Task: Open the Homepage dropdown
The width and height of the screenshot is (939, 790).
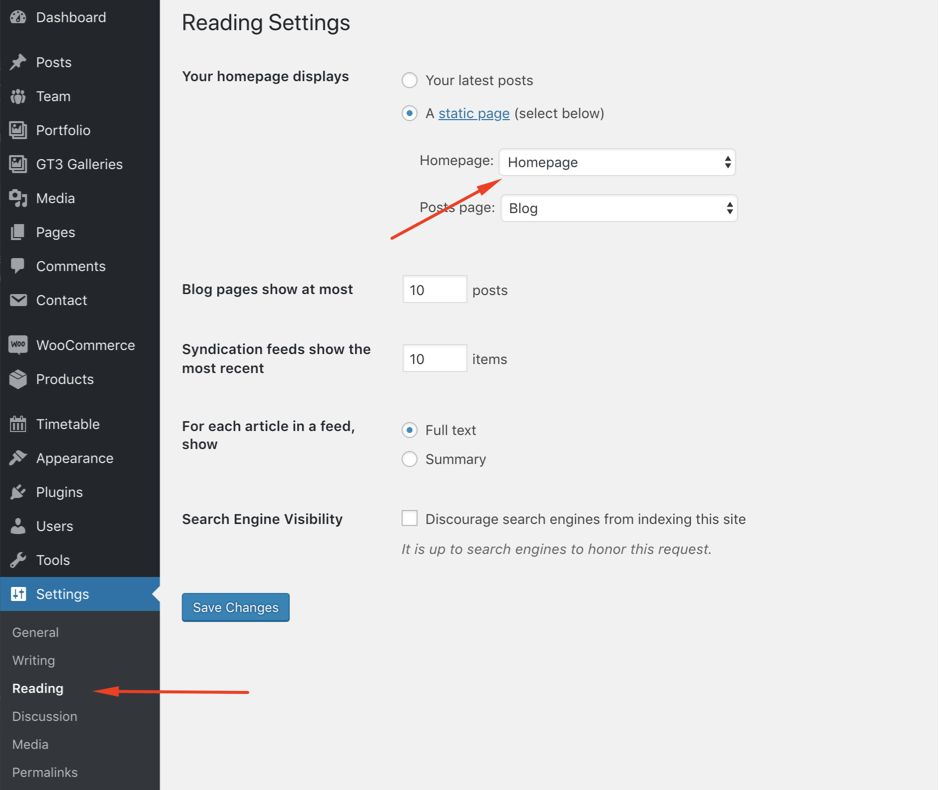Action: pyautogui.click(x=617, y=162)
